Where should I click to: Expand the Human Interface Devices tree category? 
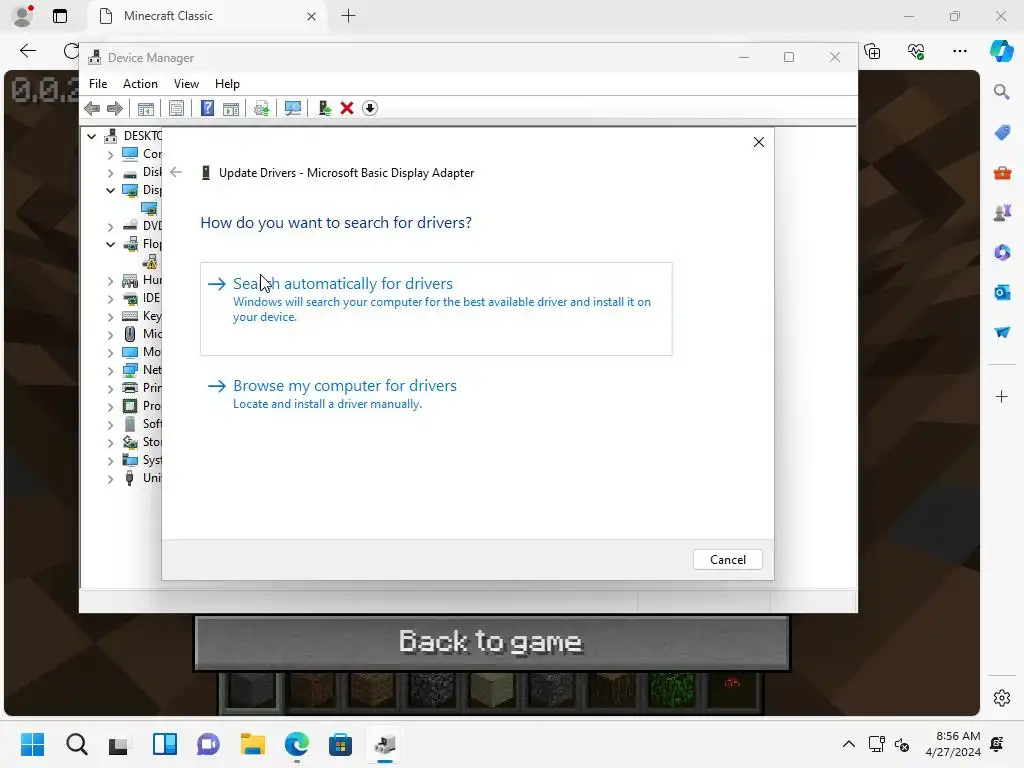click(x=110, y=280)
